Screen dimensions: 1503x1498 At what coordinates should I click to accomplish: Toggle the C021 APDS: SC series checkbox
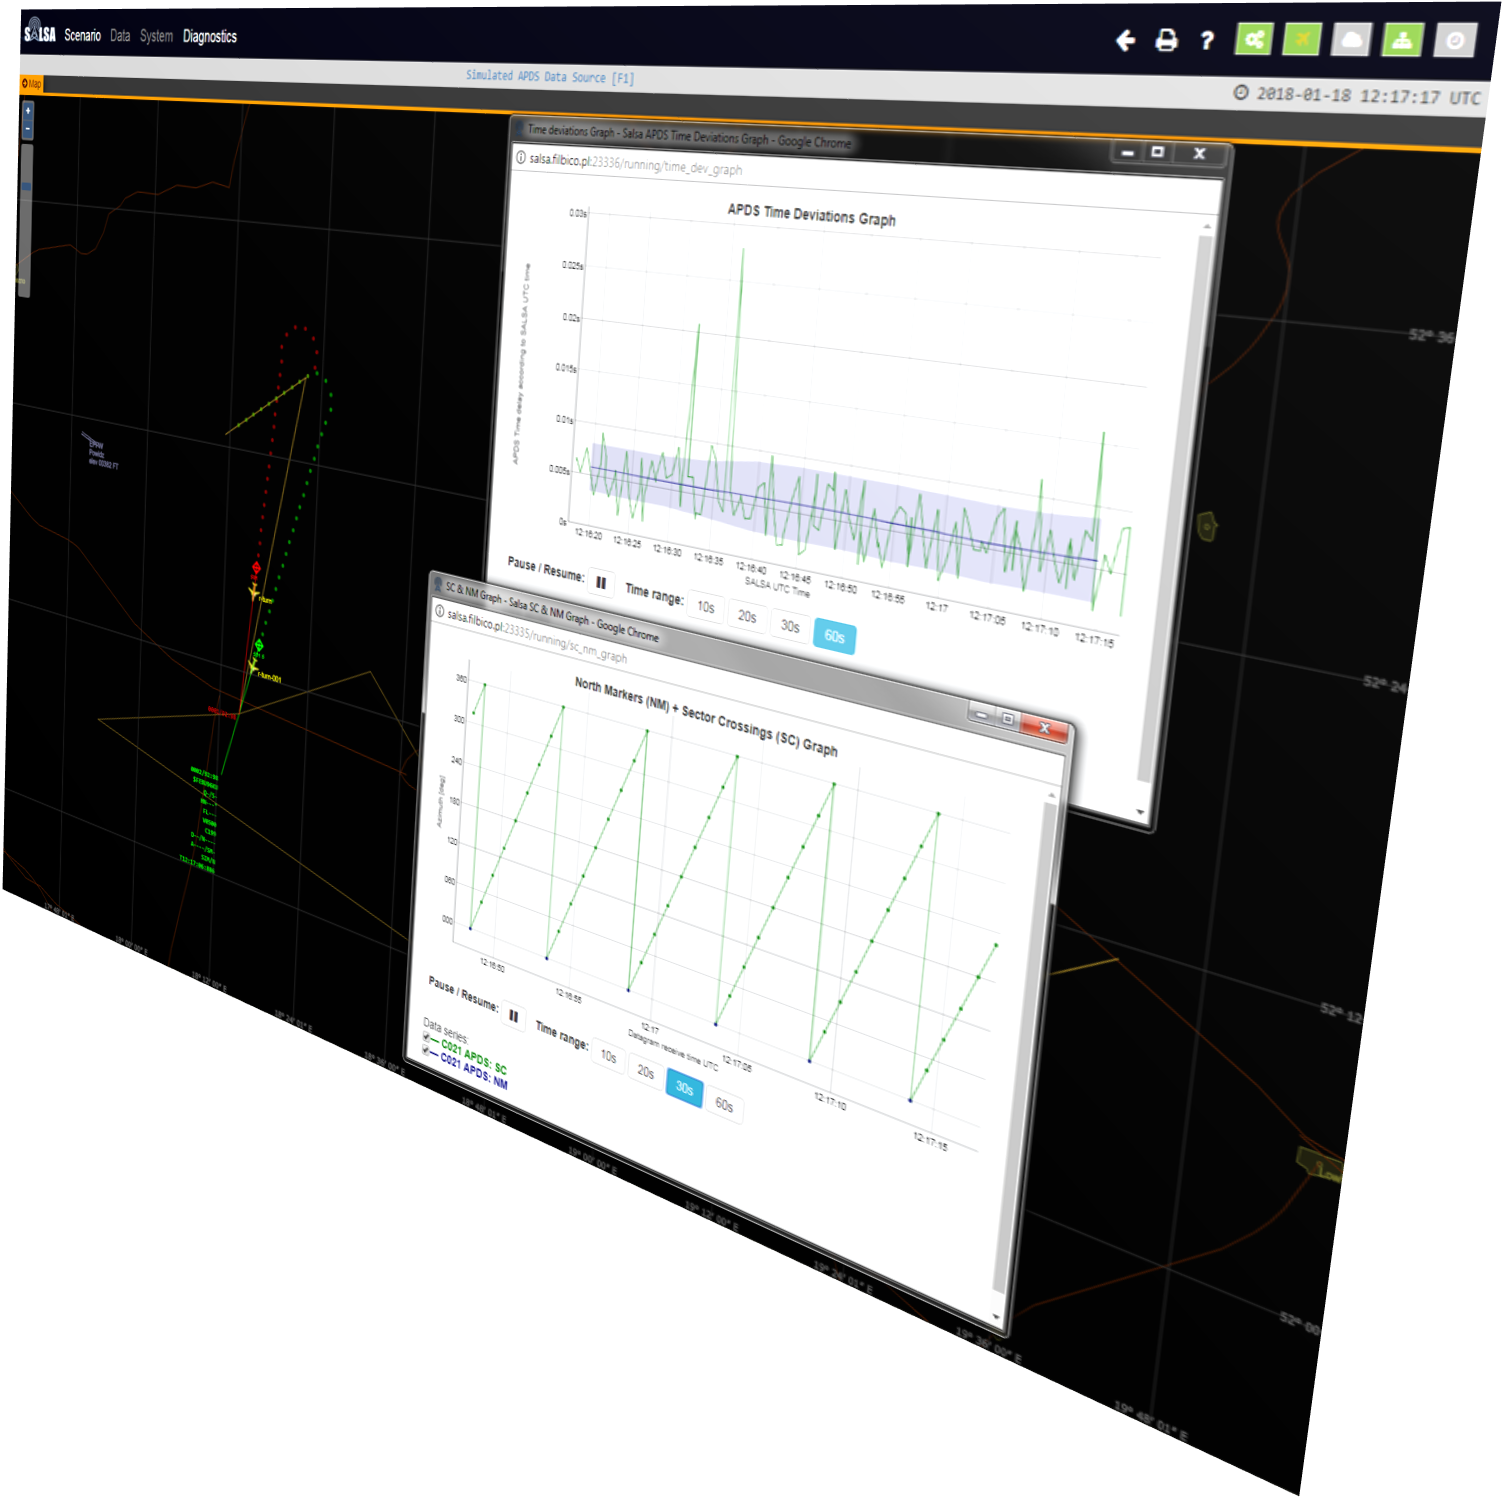(427, 1038)
